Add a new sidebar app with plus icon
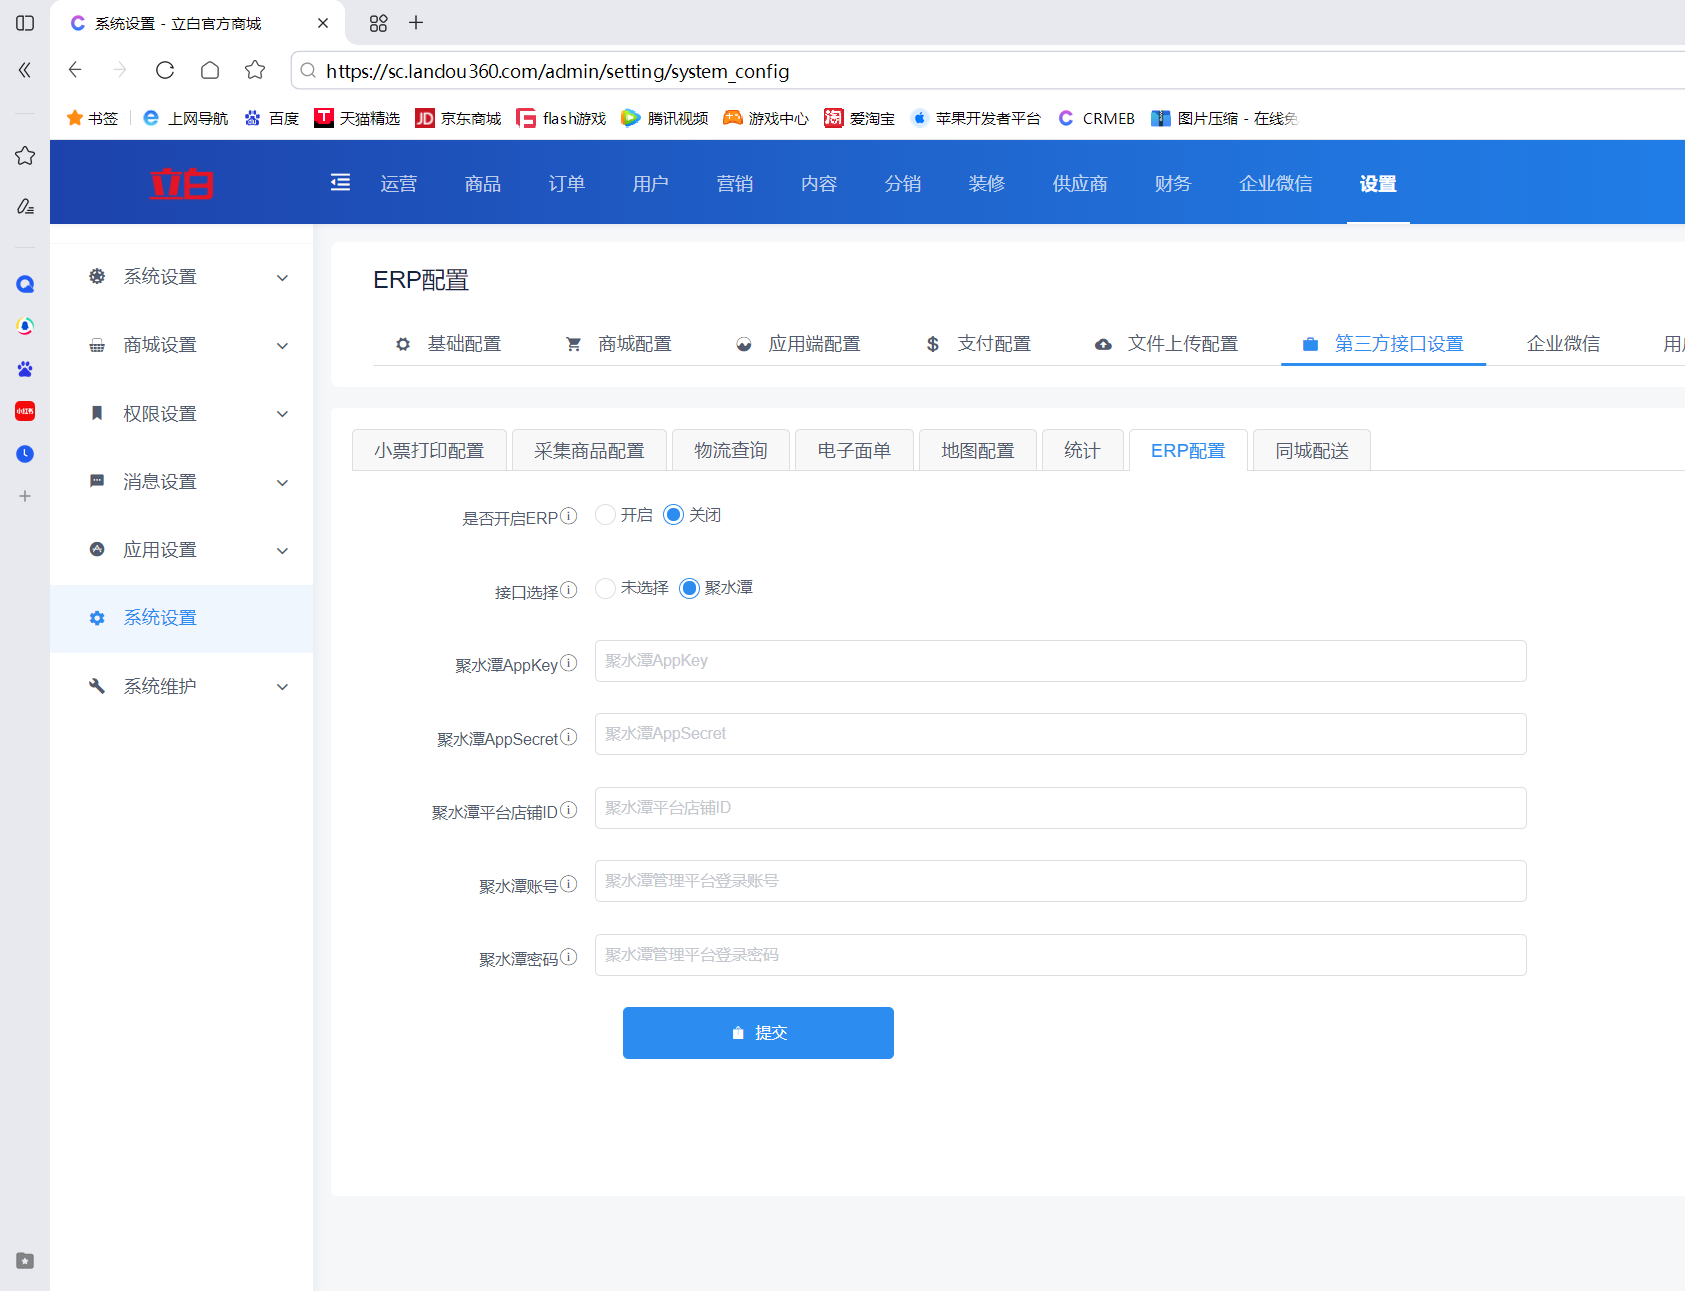This screenshot has width=1685, height=1291. [x=25, y=496]
